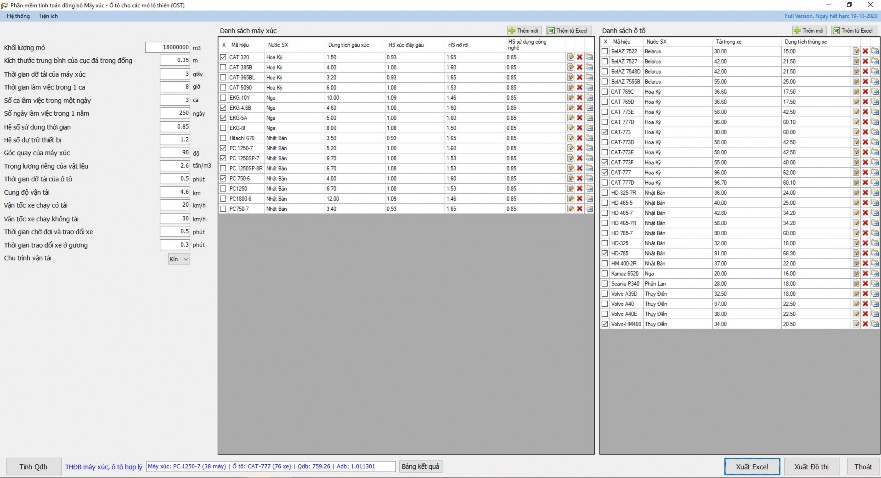
Task: Tick the checkbox for BelAZ 7527 truck
Action: click(604, 61)
